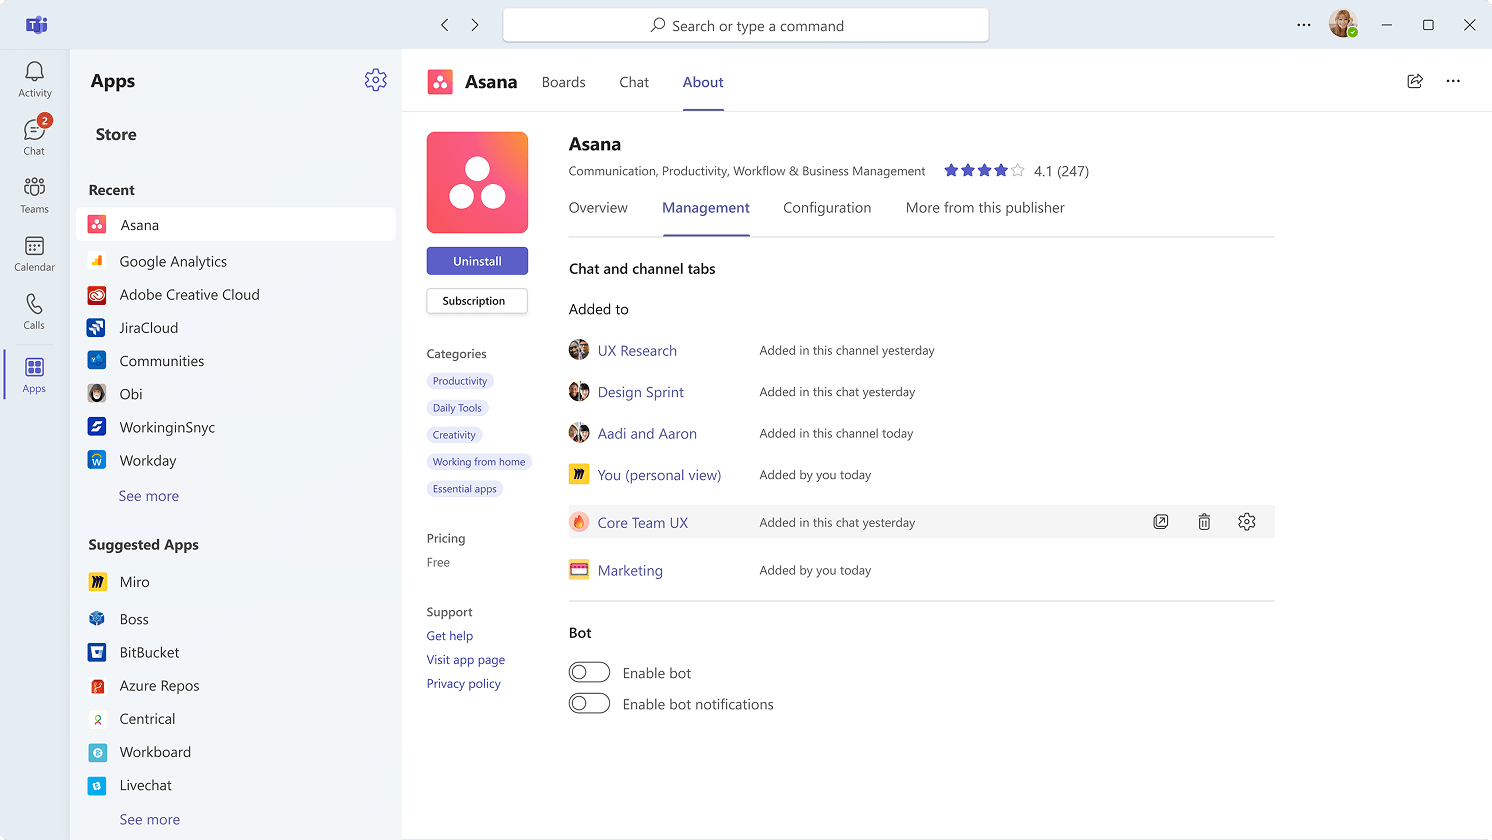Open settings gear for Core Team UX
Image resolution: width=1492 pixels, height=840 pixels.
click(x=1246, y=522)
